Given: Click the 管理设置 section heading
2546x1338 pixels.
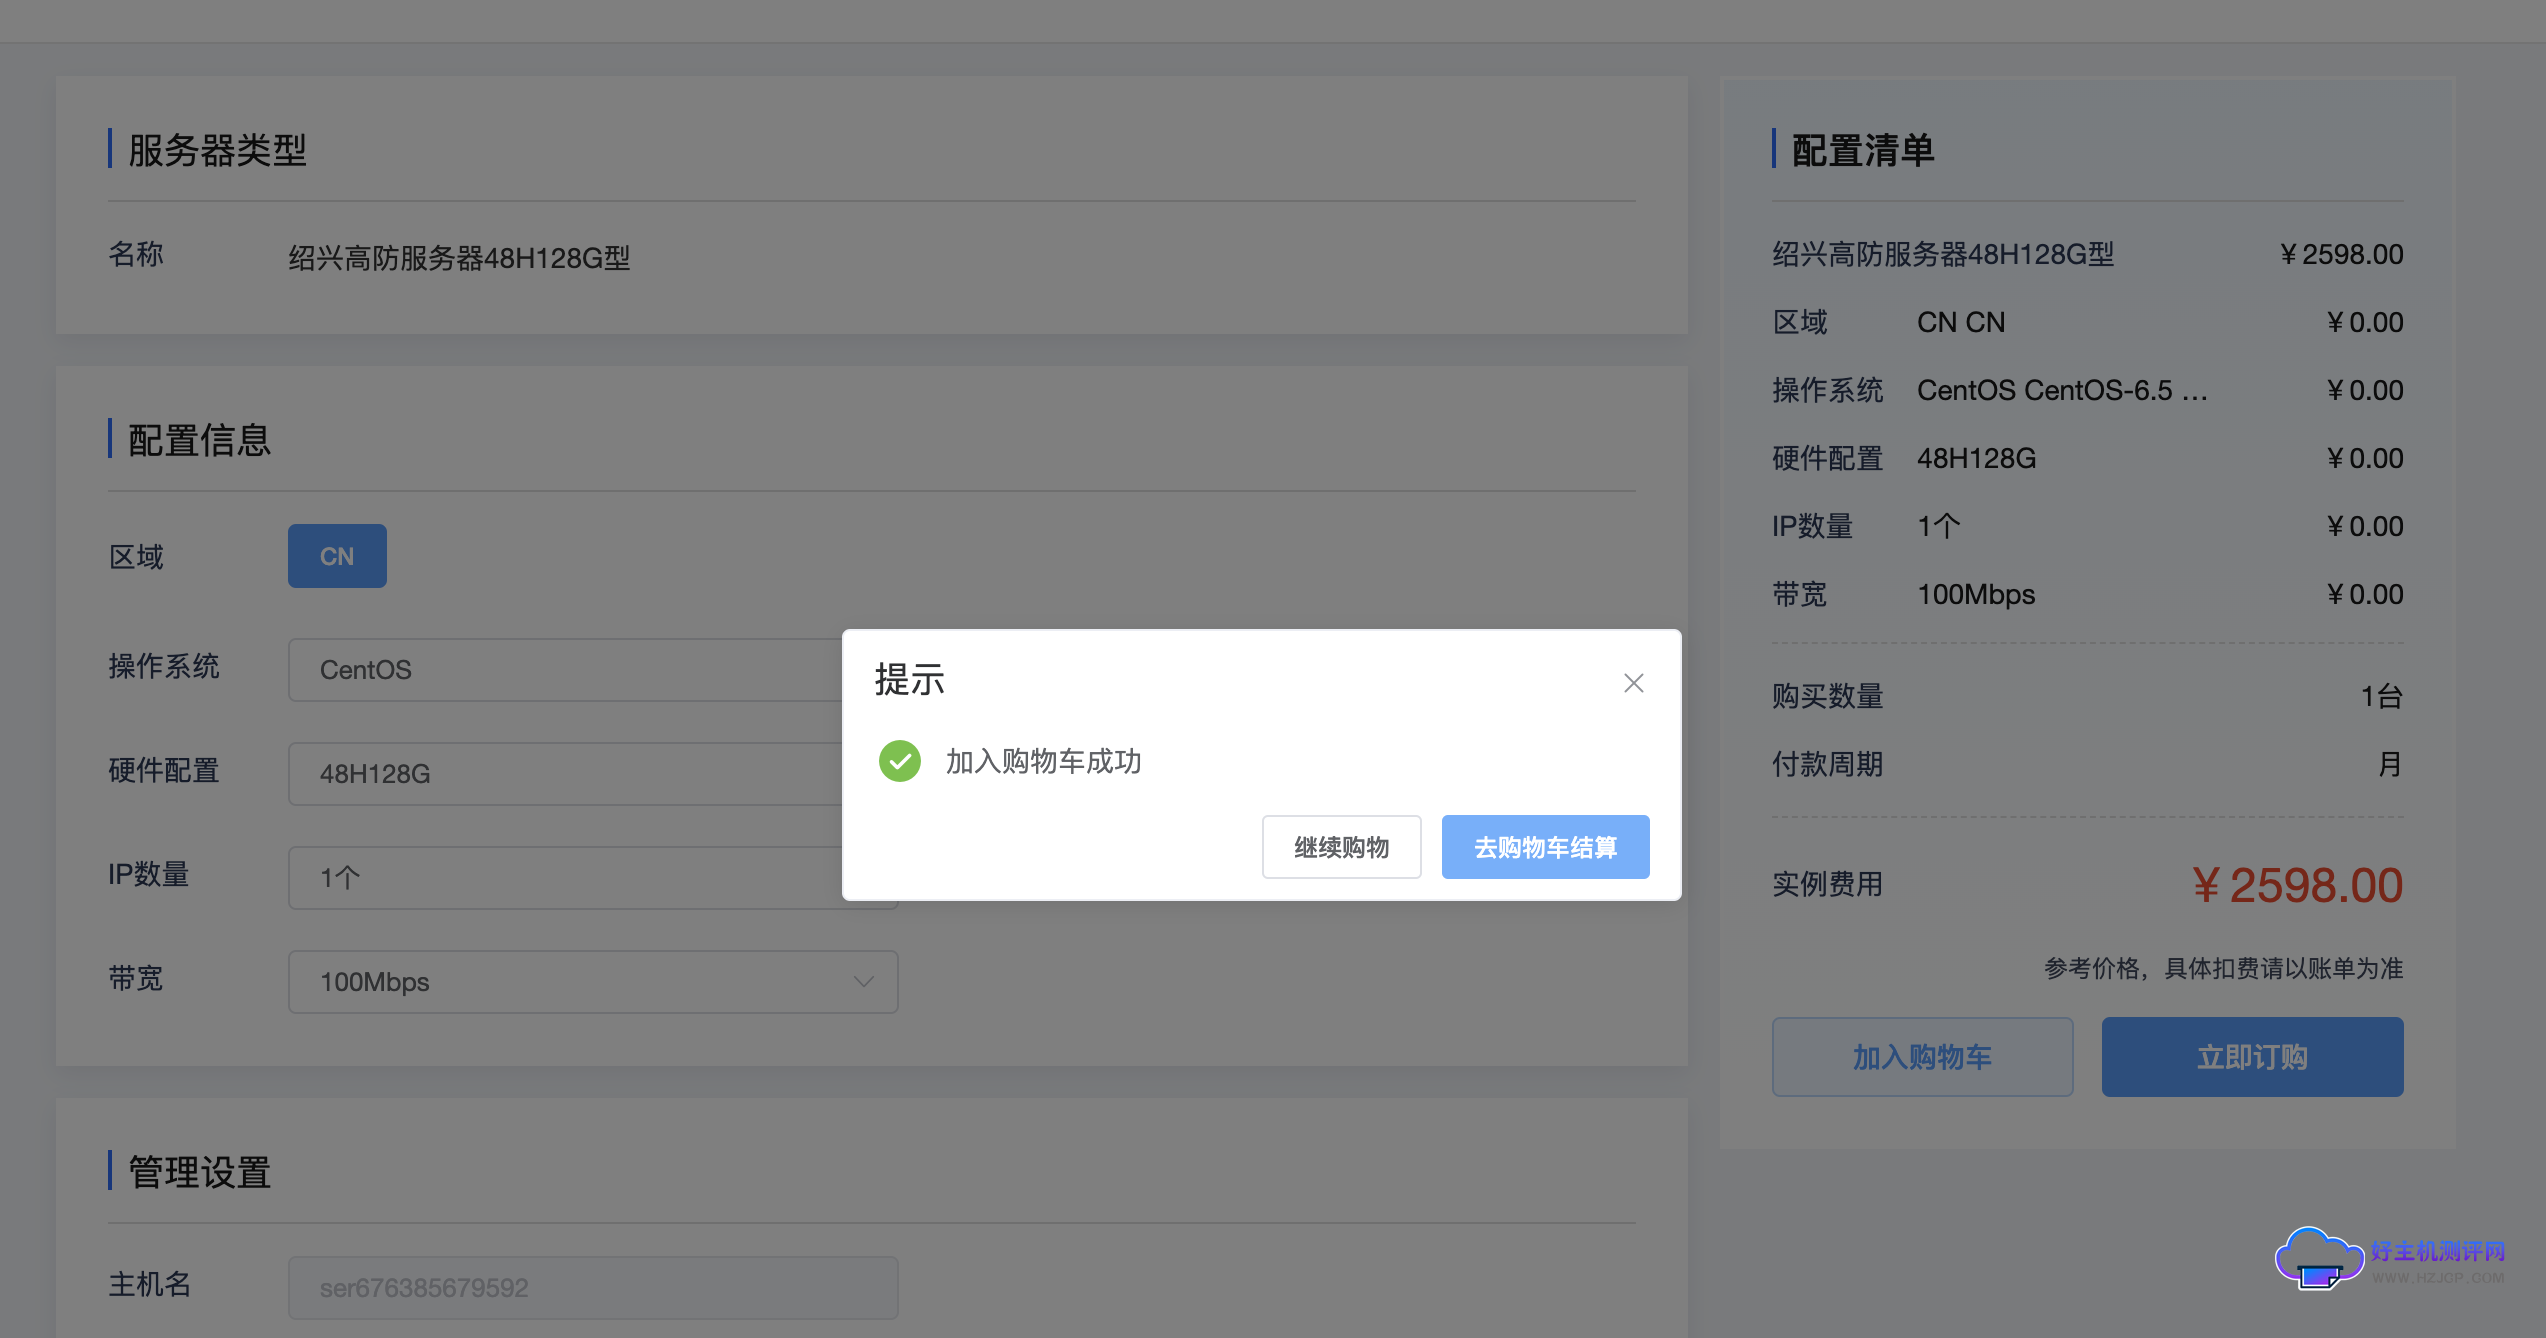Looking at the screenshot, I should point(199,1172).
